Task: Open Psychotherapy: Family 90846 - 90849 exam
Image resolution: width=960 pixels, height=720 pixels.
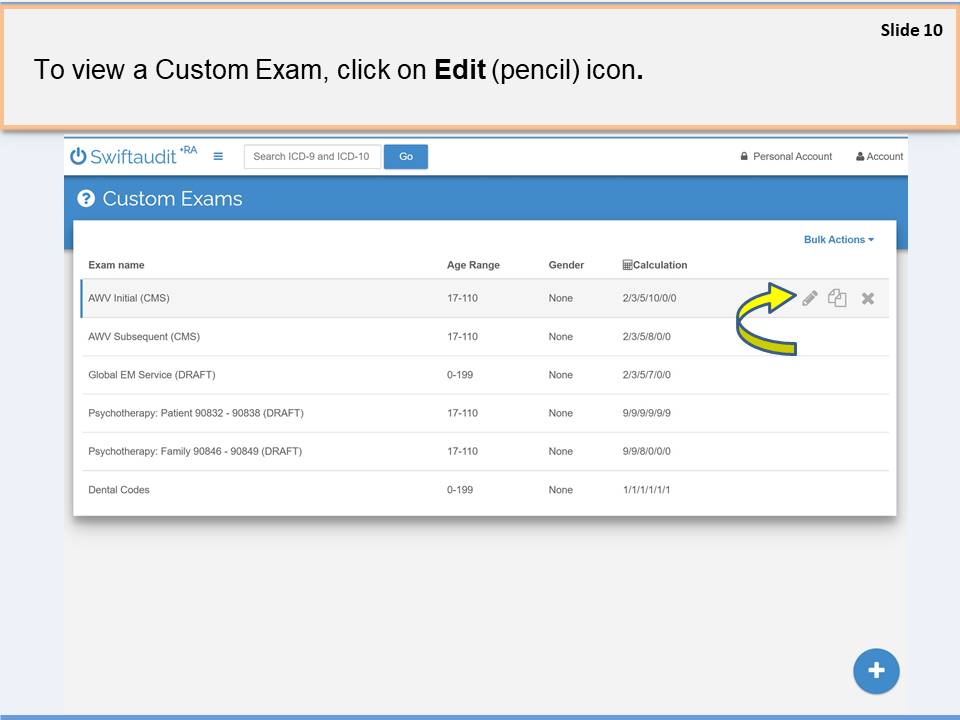Action: tap(195, 451)
